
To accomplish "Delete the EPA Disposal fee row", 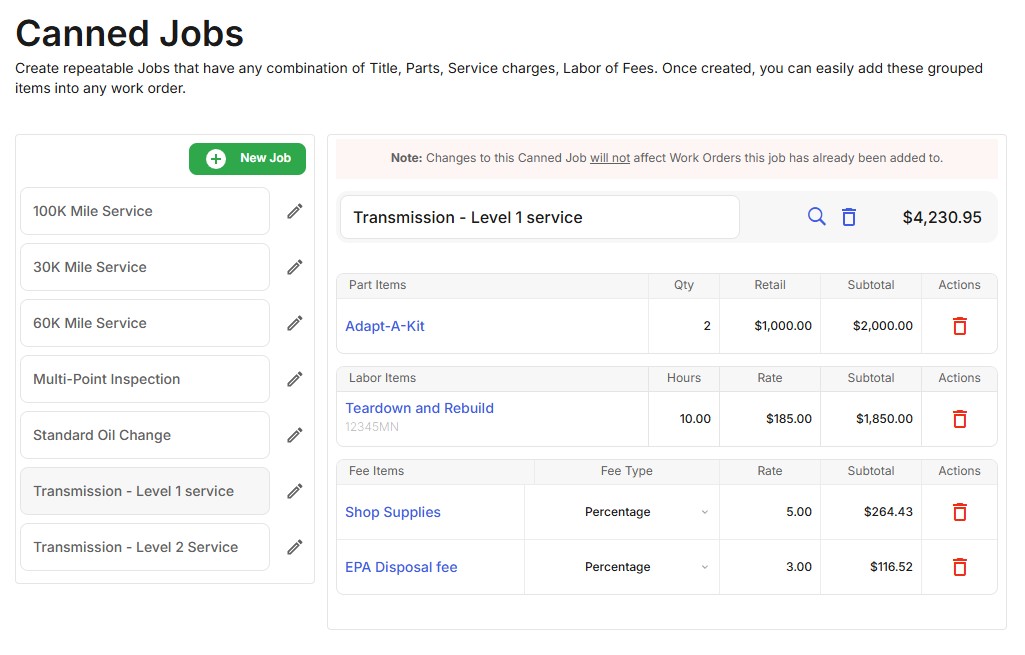I will (959, 566).
